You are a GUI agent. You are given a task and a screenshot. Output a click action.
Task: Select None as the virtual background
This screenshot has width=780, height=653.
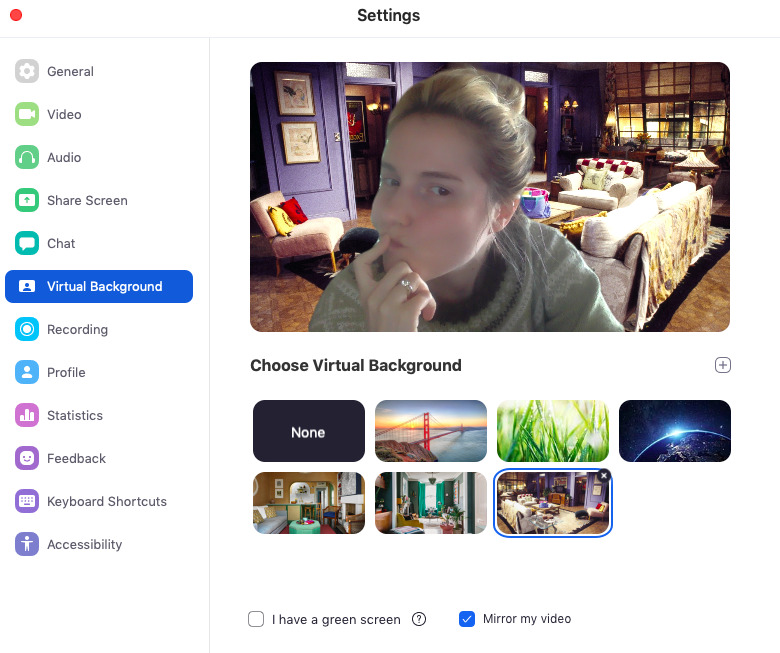(x=308, y=432)
